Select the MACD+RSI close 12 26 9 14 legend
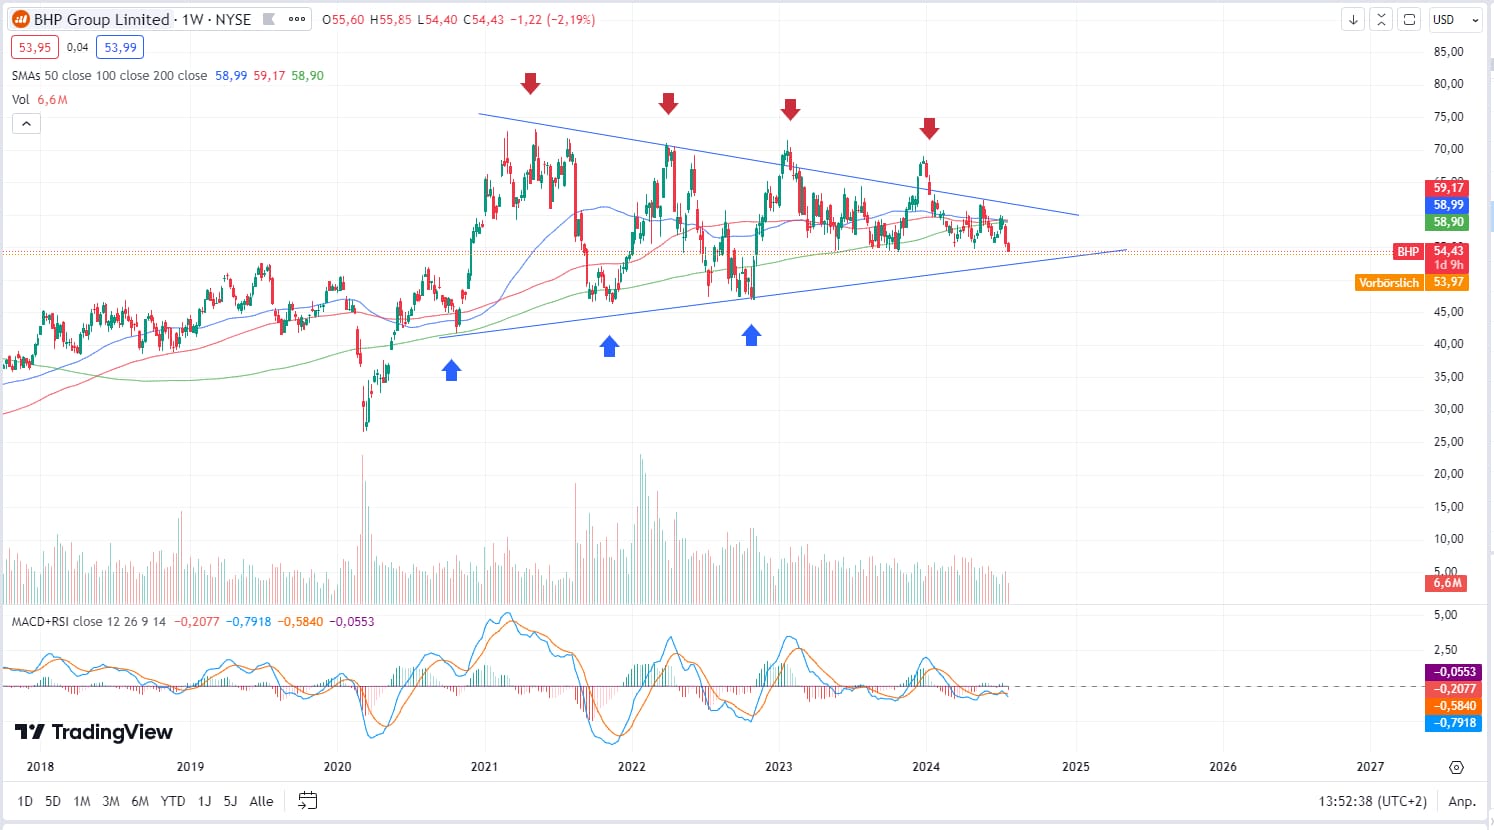 (x=89, y=621)
